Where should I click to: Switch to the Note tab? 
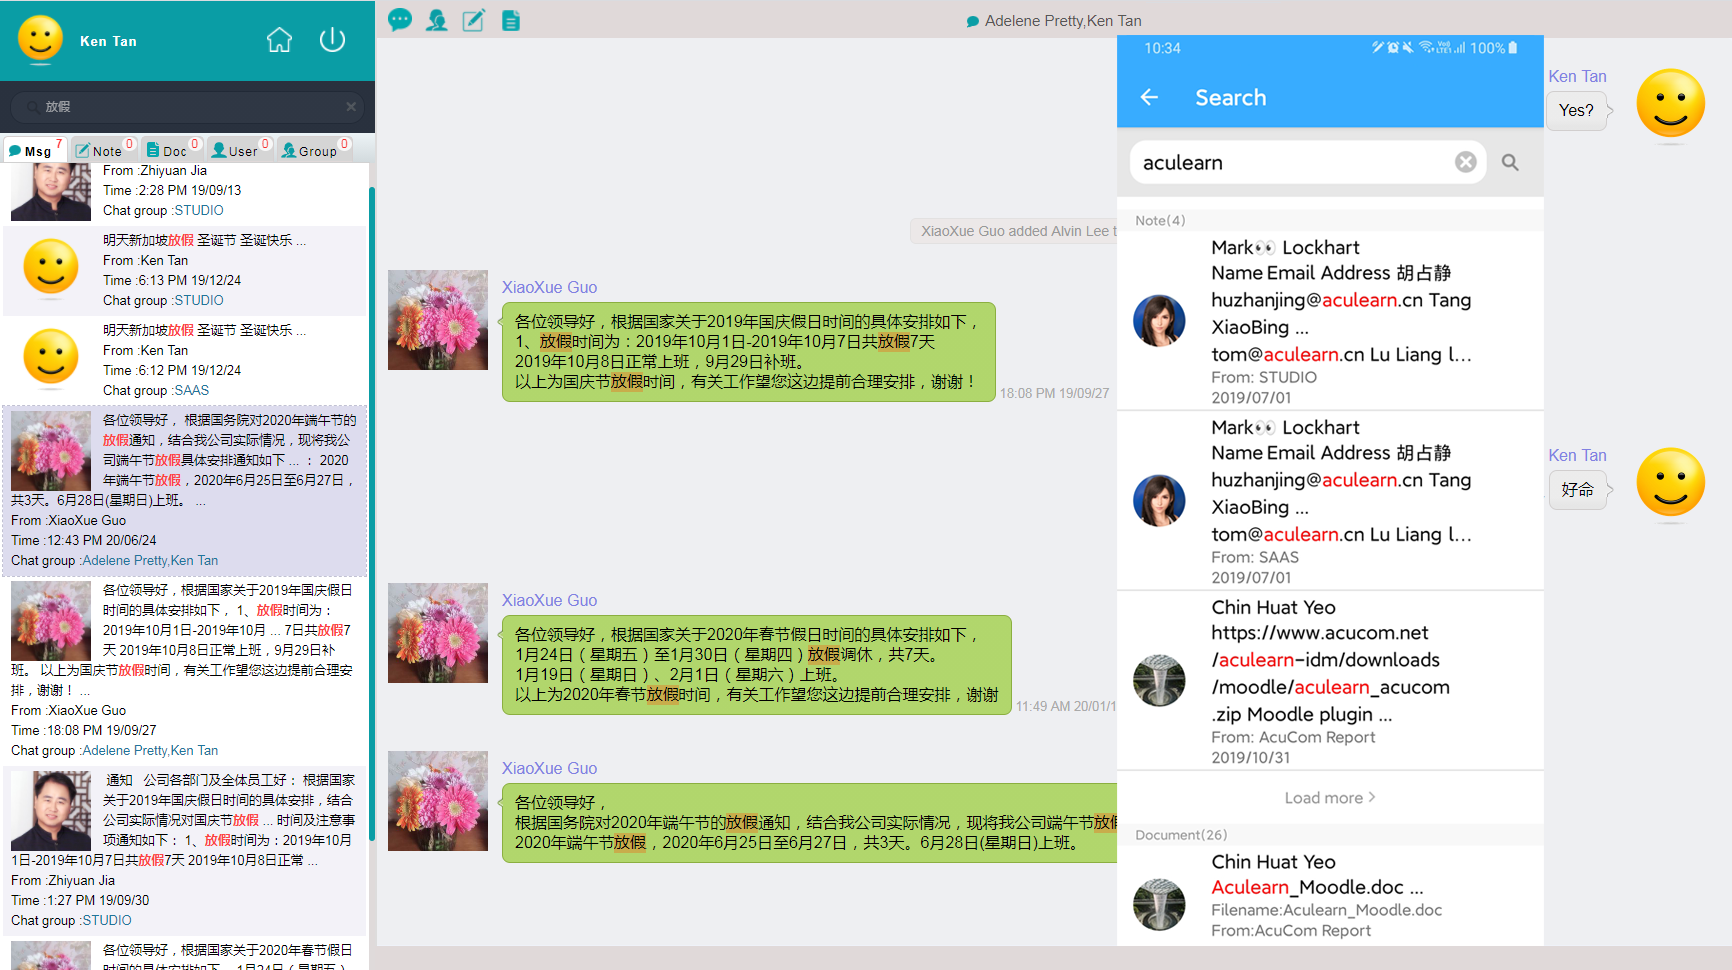point(104,150)
